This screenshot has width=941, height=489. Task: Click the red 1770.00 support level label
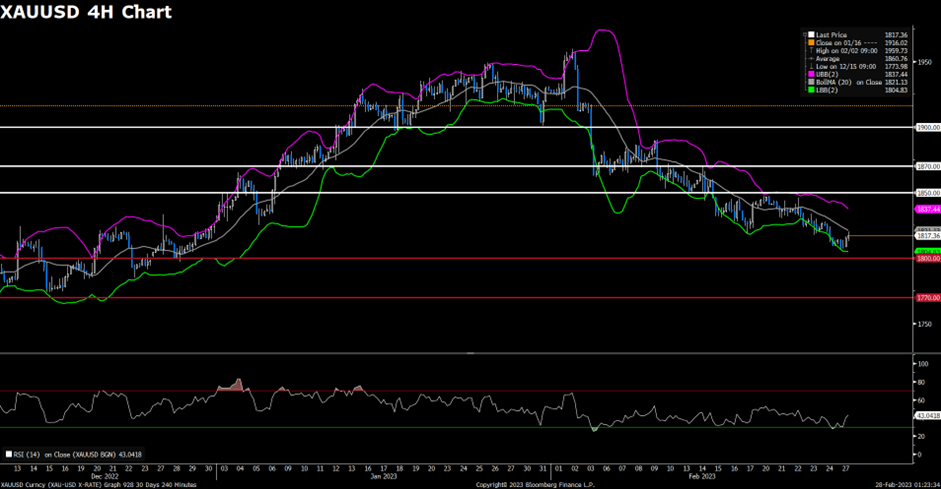click(x=928, y=298)
